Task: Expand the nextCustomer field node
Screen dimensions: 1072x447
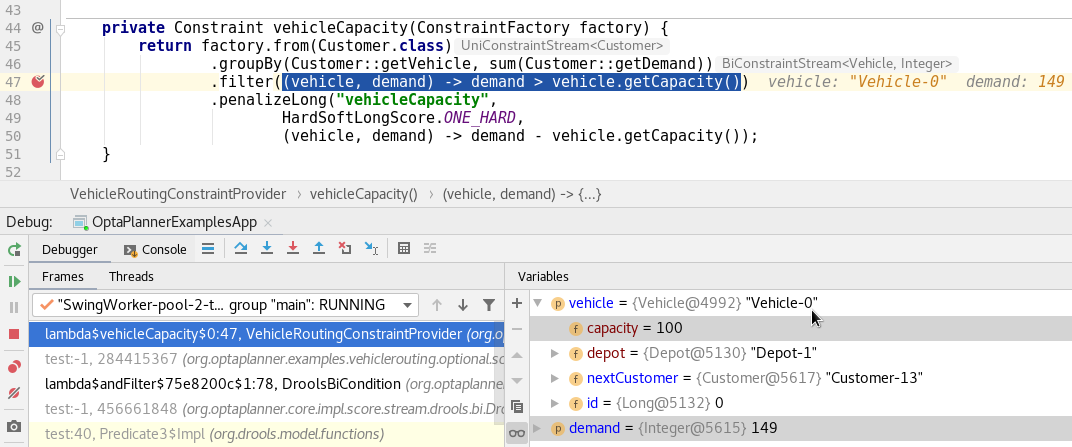Action: (556, 378)
